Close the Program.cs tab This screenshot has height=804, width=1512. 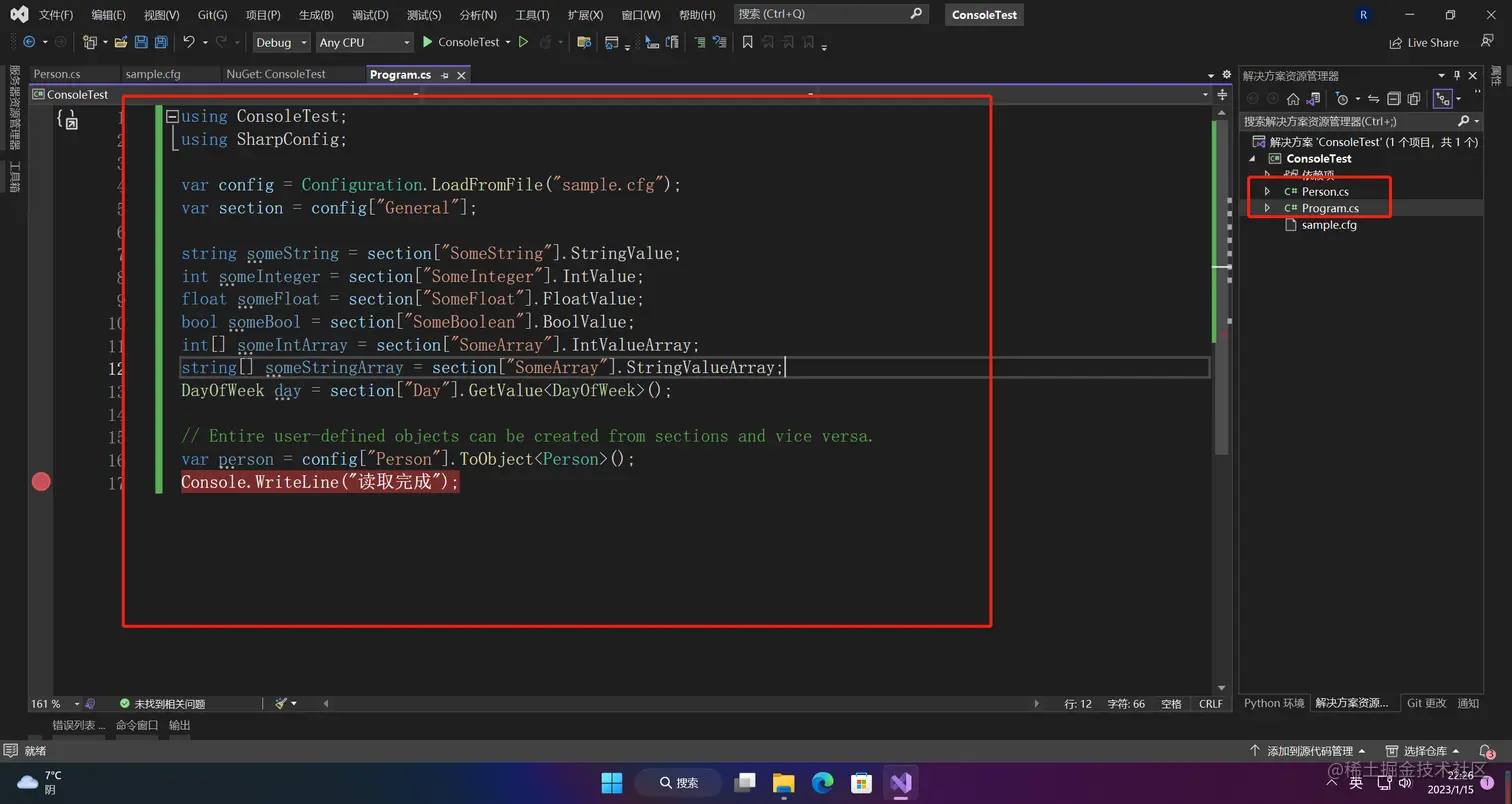[461, 75]
